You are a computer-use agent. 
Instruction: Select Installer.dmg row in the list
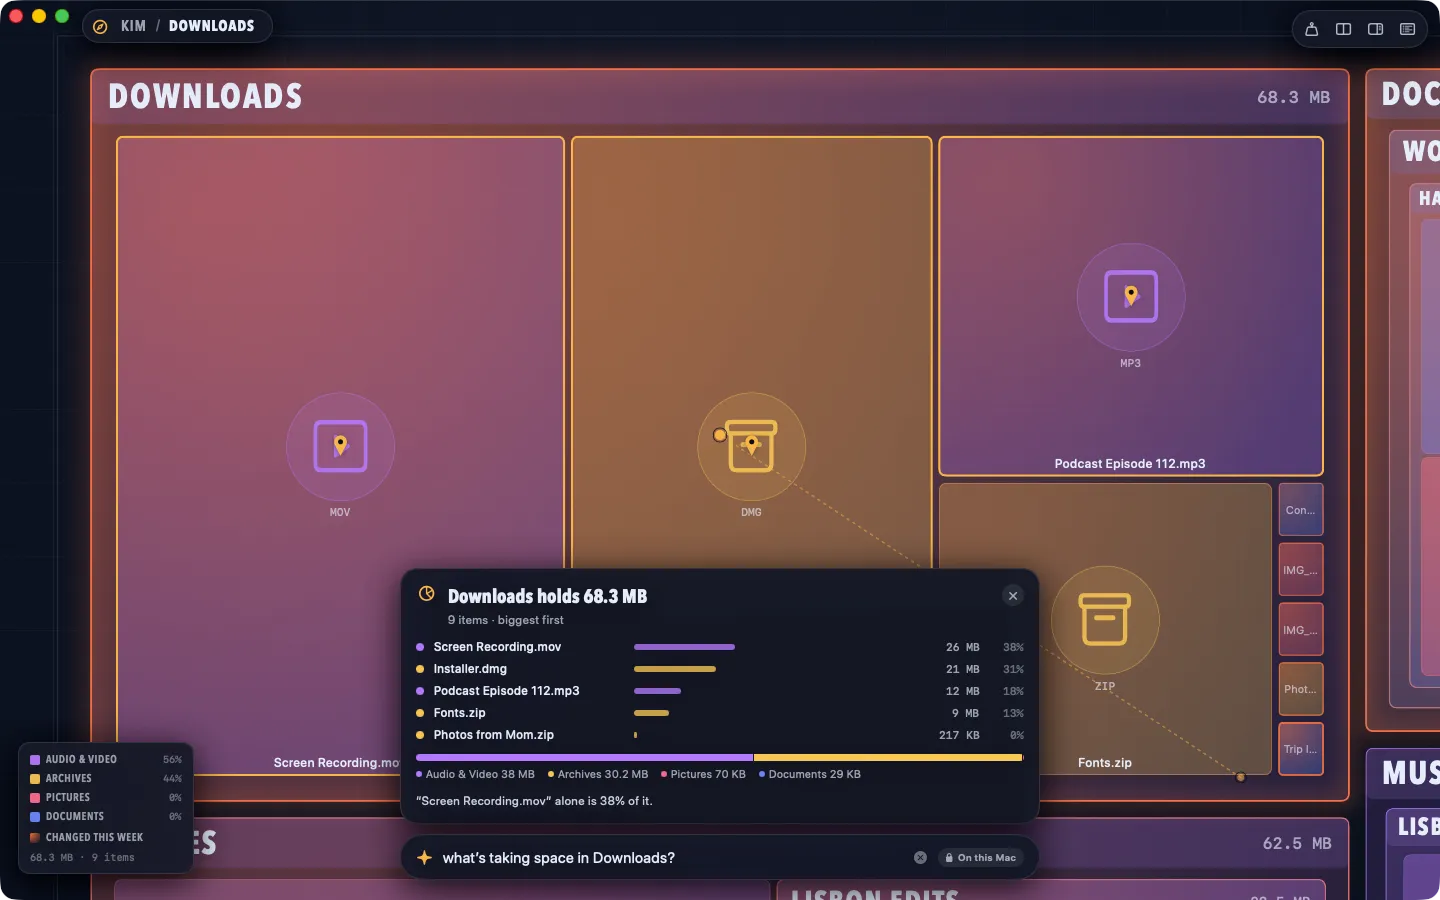pos(720,669)
